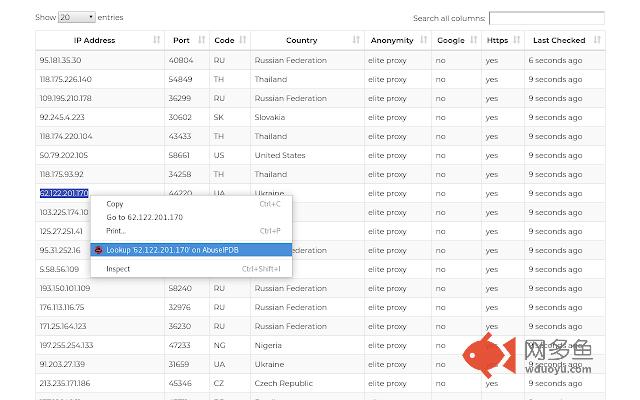Select IP address 92.245.4.223

tap(62, 117)
